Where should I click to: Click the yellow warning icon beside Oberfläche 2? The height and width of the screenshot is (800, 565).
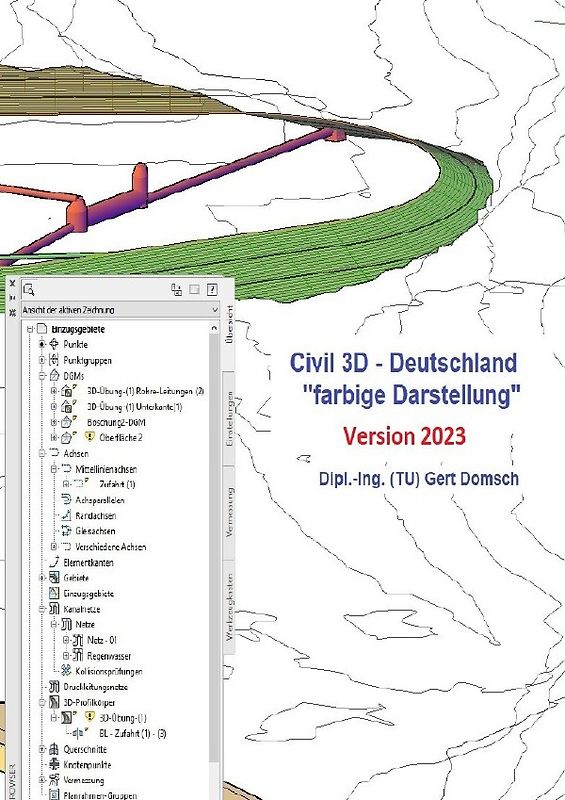[90, 437]
